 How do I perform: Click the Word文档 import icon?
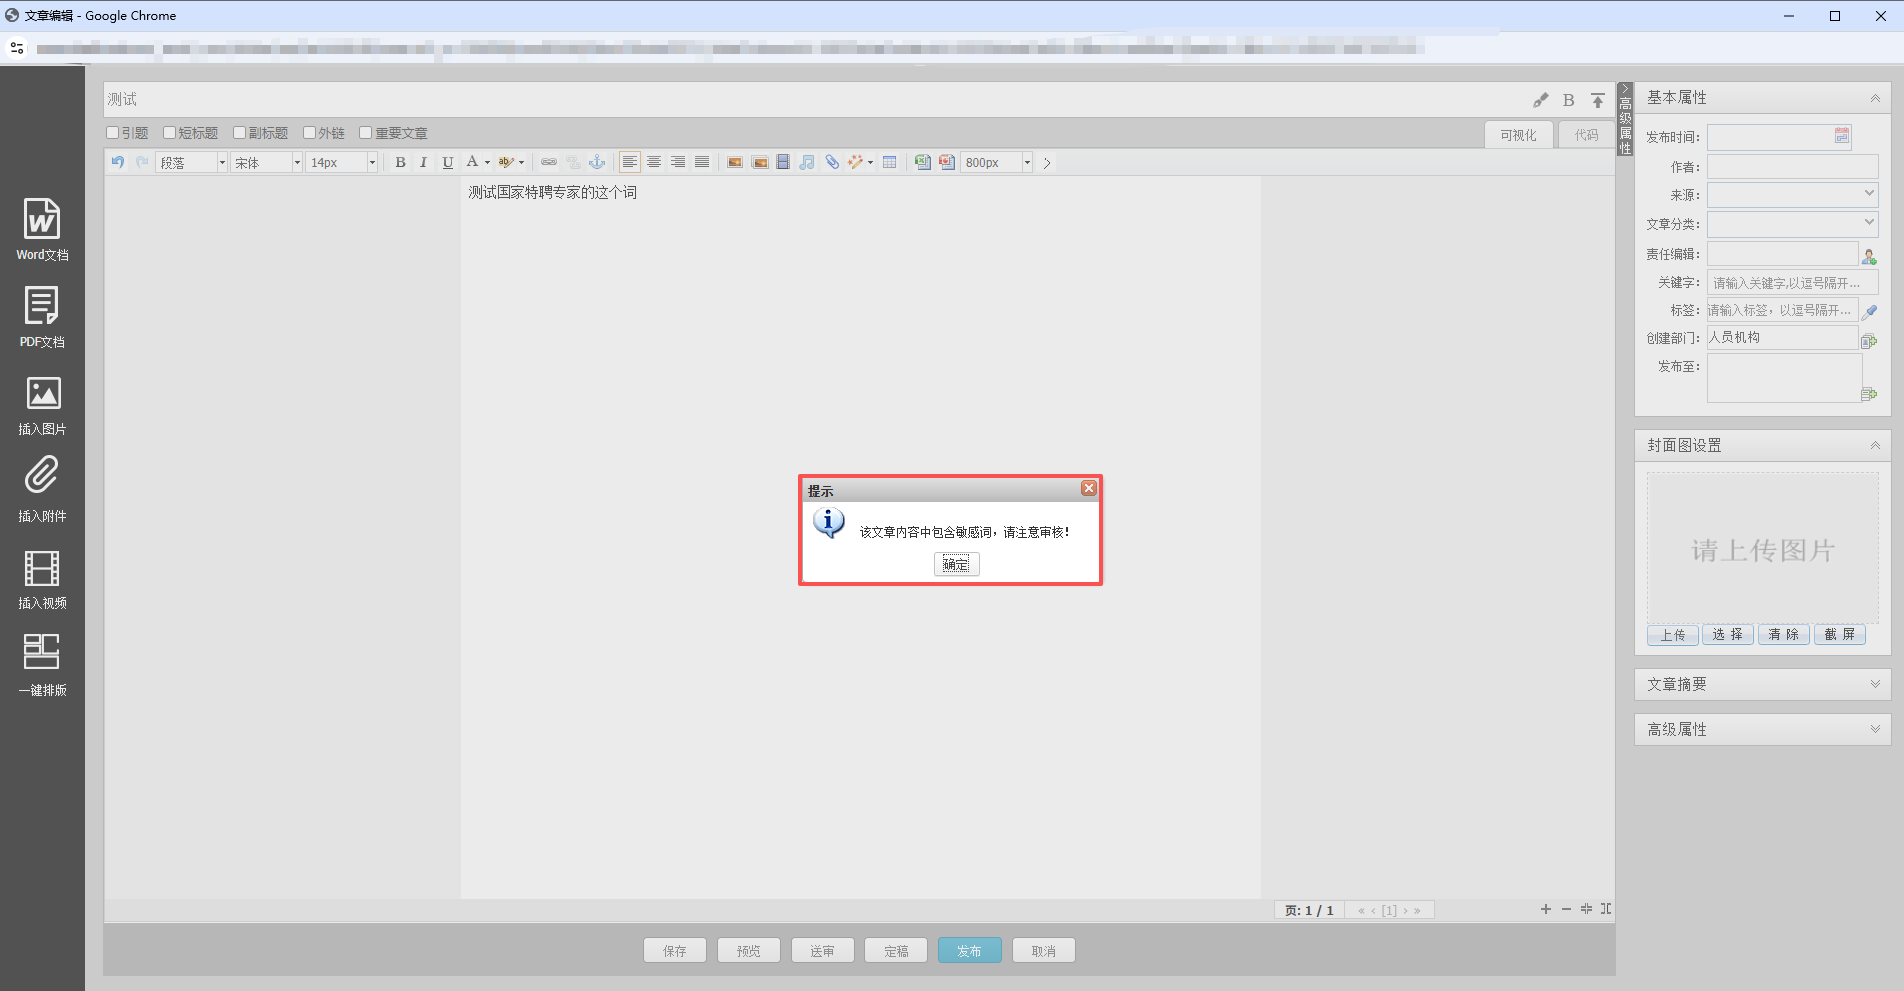pos(42,219)
